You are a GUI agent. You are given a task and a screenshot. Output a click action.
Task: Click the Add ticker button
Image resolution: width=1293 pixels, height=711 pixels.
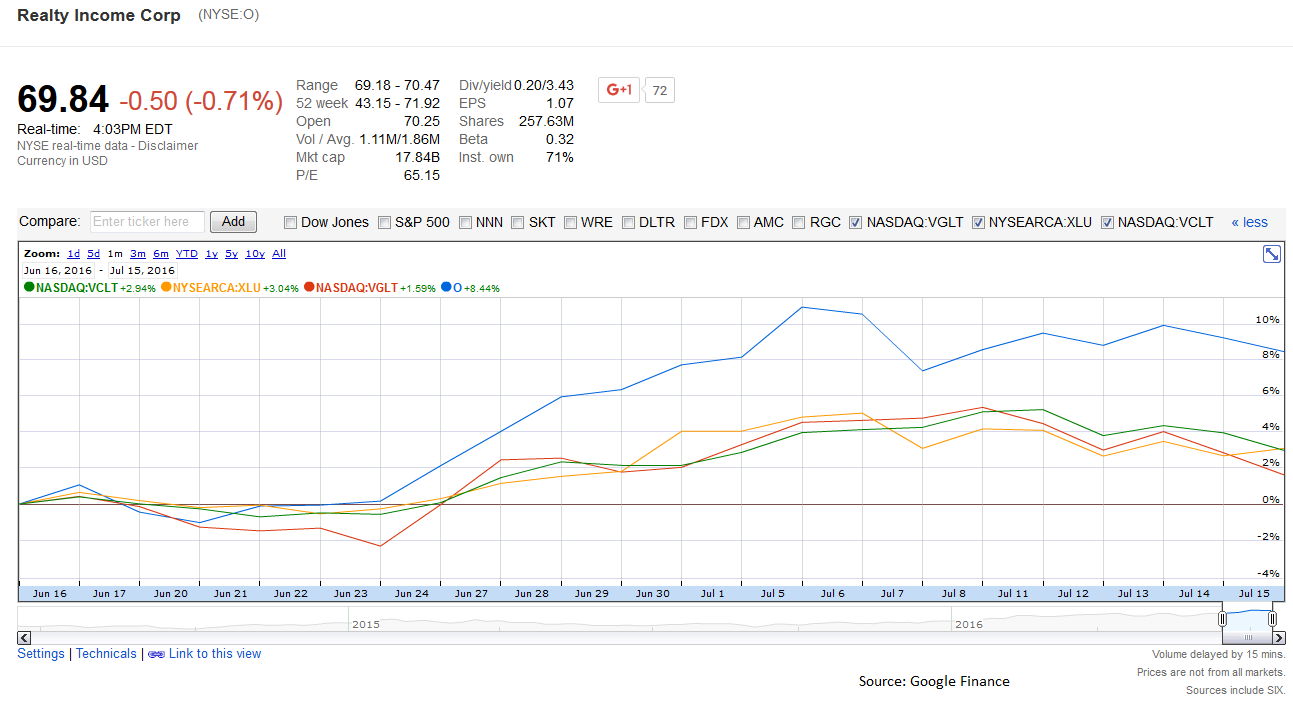(233, 221)
